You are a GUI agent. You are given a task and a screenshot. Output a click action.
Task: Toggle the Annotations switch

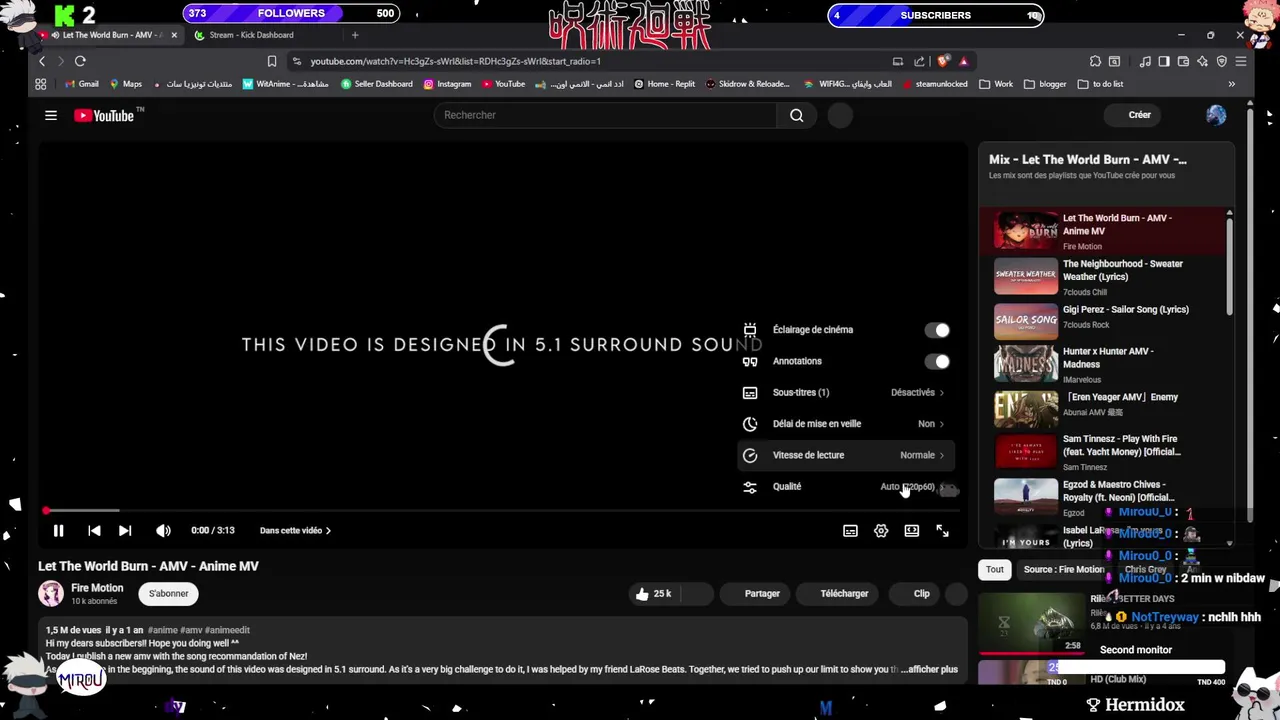[936, 361]
